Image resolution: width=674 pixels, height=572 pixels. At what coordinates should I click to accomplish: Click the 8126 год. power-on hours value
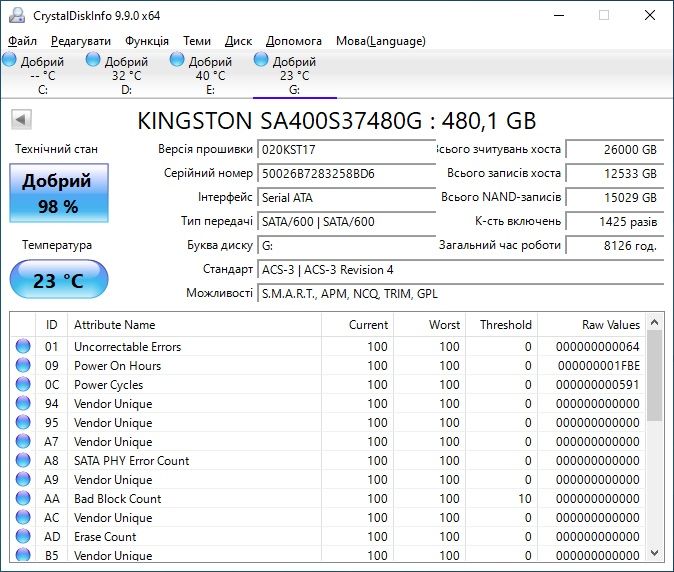[615, 246]
